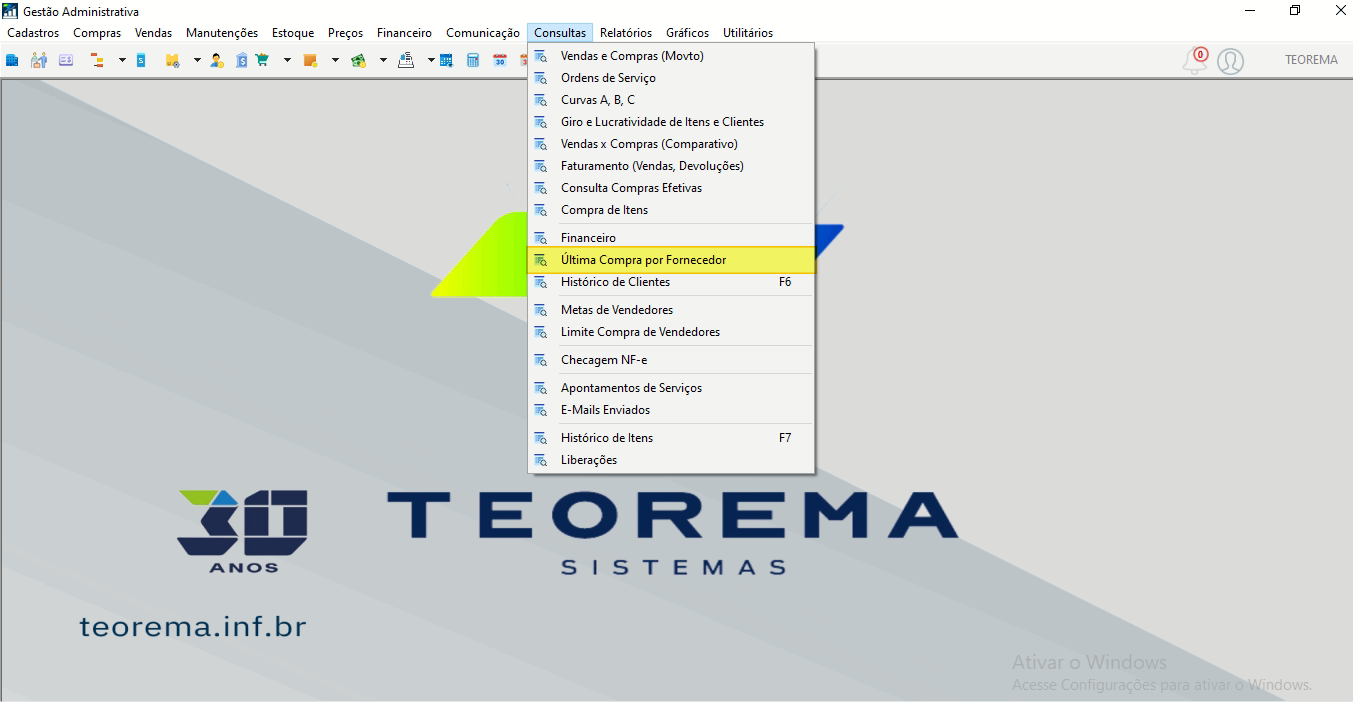This screenshot has height=702, width=1353.
Task: Open the two-people clients toolbar icon
Action: pyautogui.click(x=39, y=60)
